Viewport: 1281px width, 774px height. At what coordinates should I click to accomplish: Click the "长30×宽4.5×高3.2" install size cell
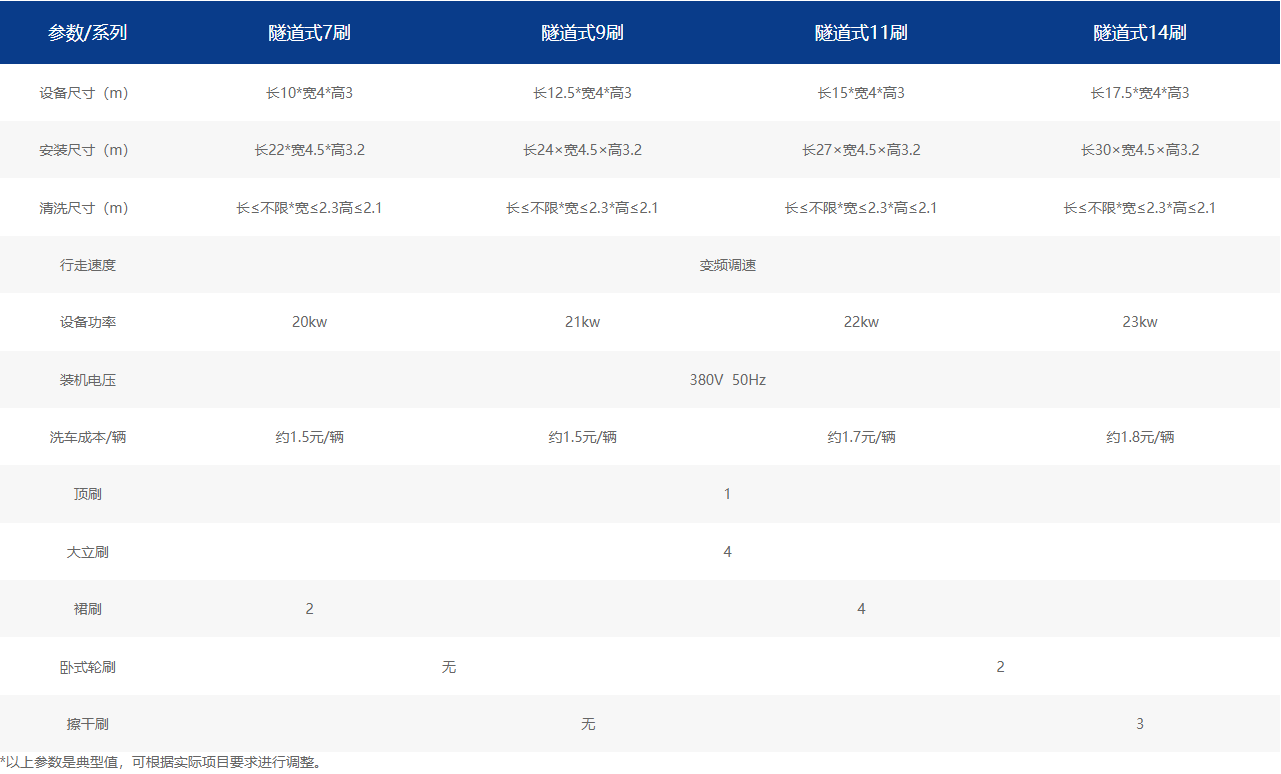click(x=1139, y=150)
